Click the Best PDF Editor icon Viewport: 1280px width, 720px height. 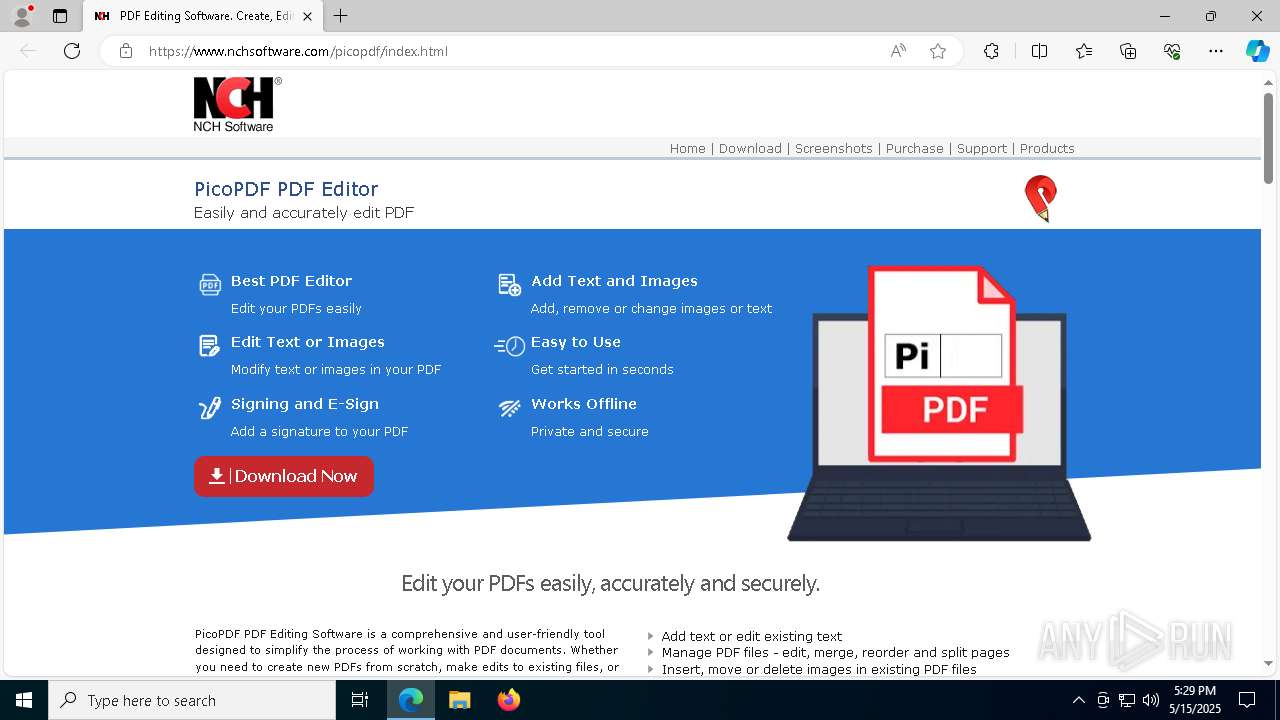[x=210, y=285]
